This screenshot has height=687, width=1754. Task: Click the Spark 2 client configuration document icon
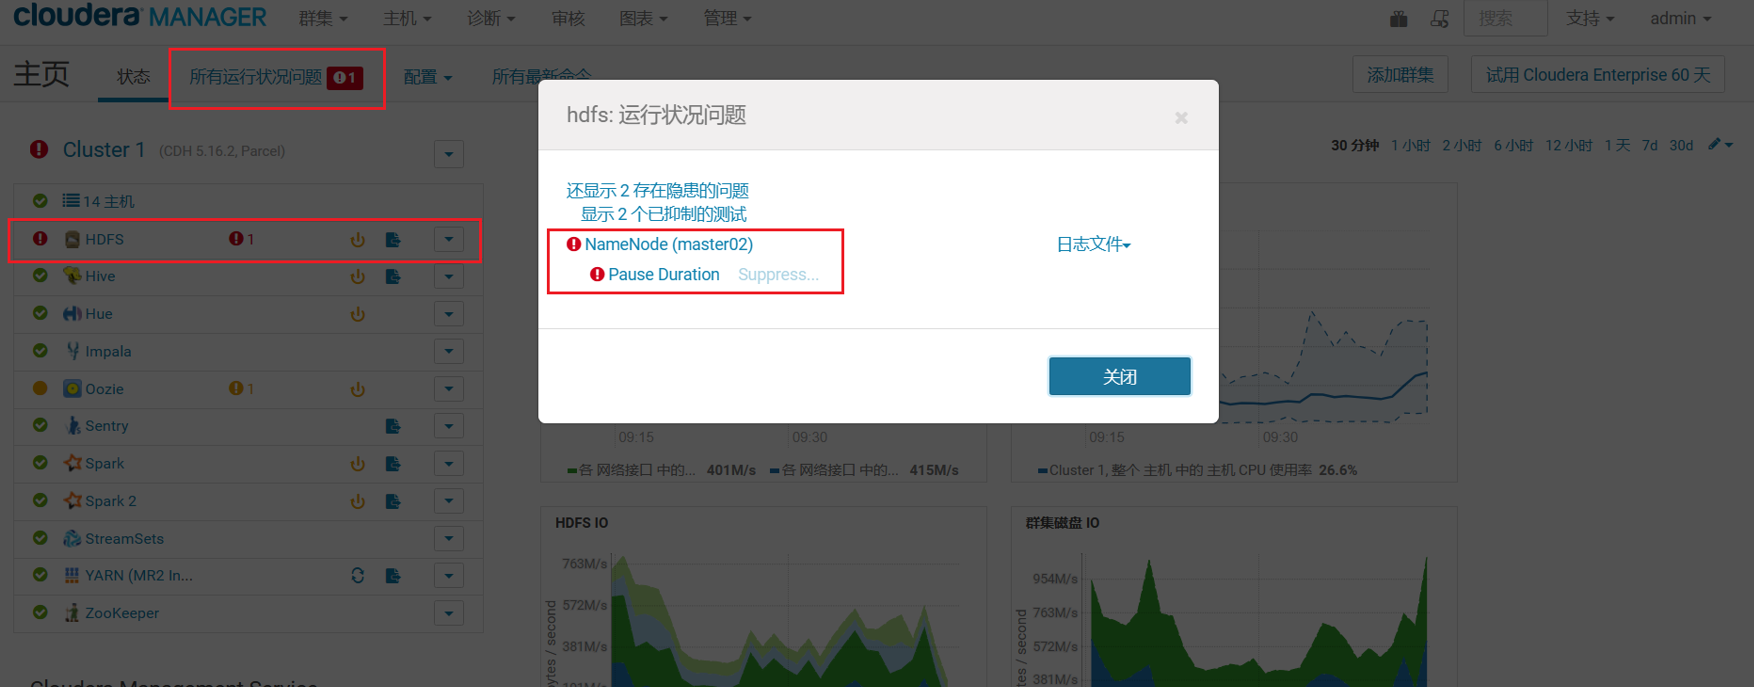393,501
